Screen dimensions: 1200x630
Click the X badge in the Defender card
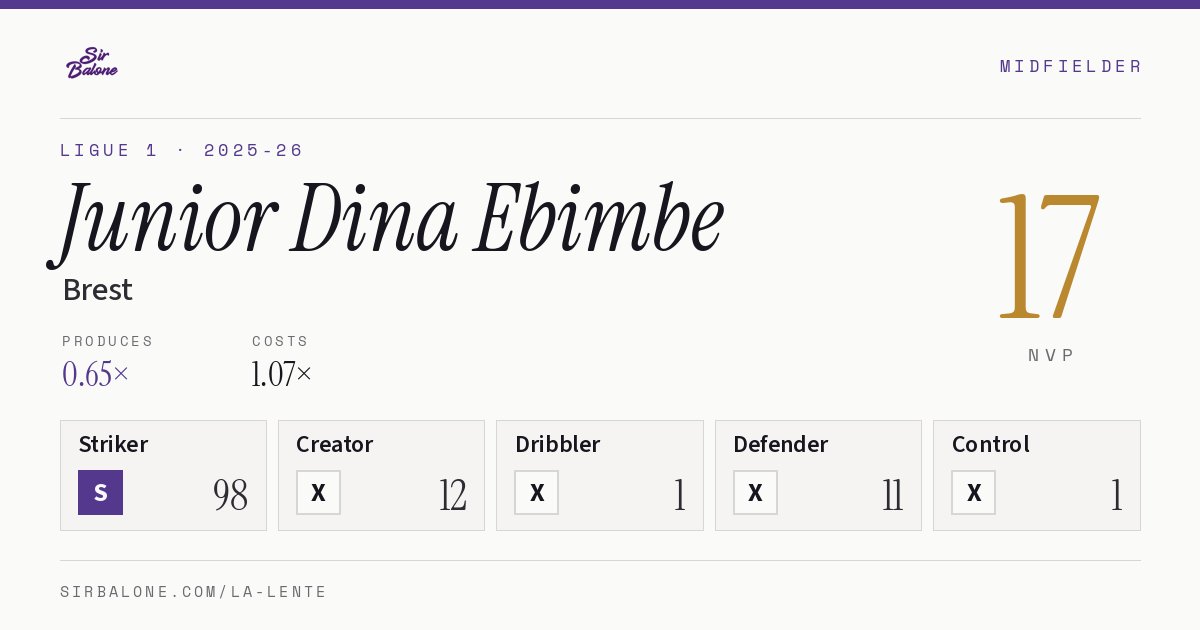click(755, 492)
